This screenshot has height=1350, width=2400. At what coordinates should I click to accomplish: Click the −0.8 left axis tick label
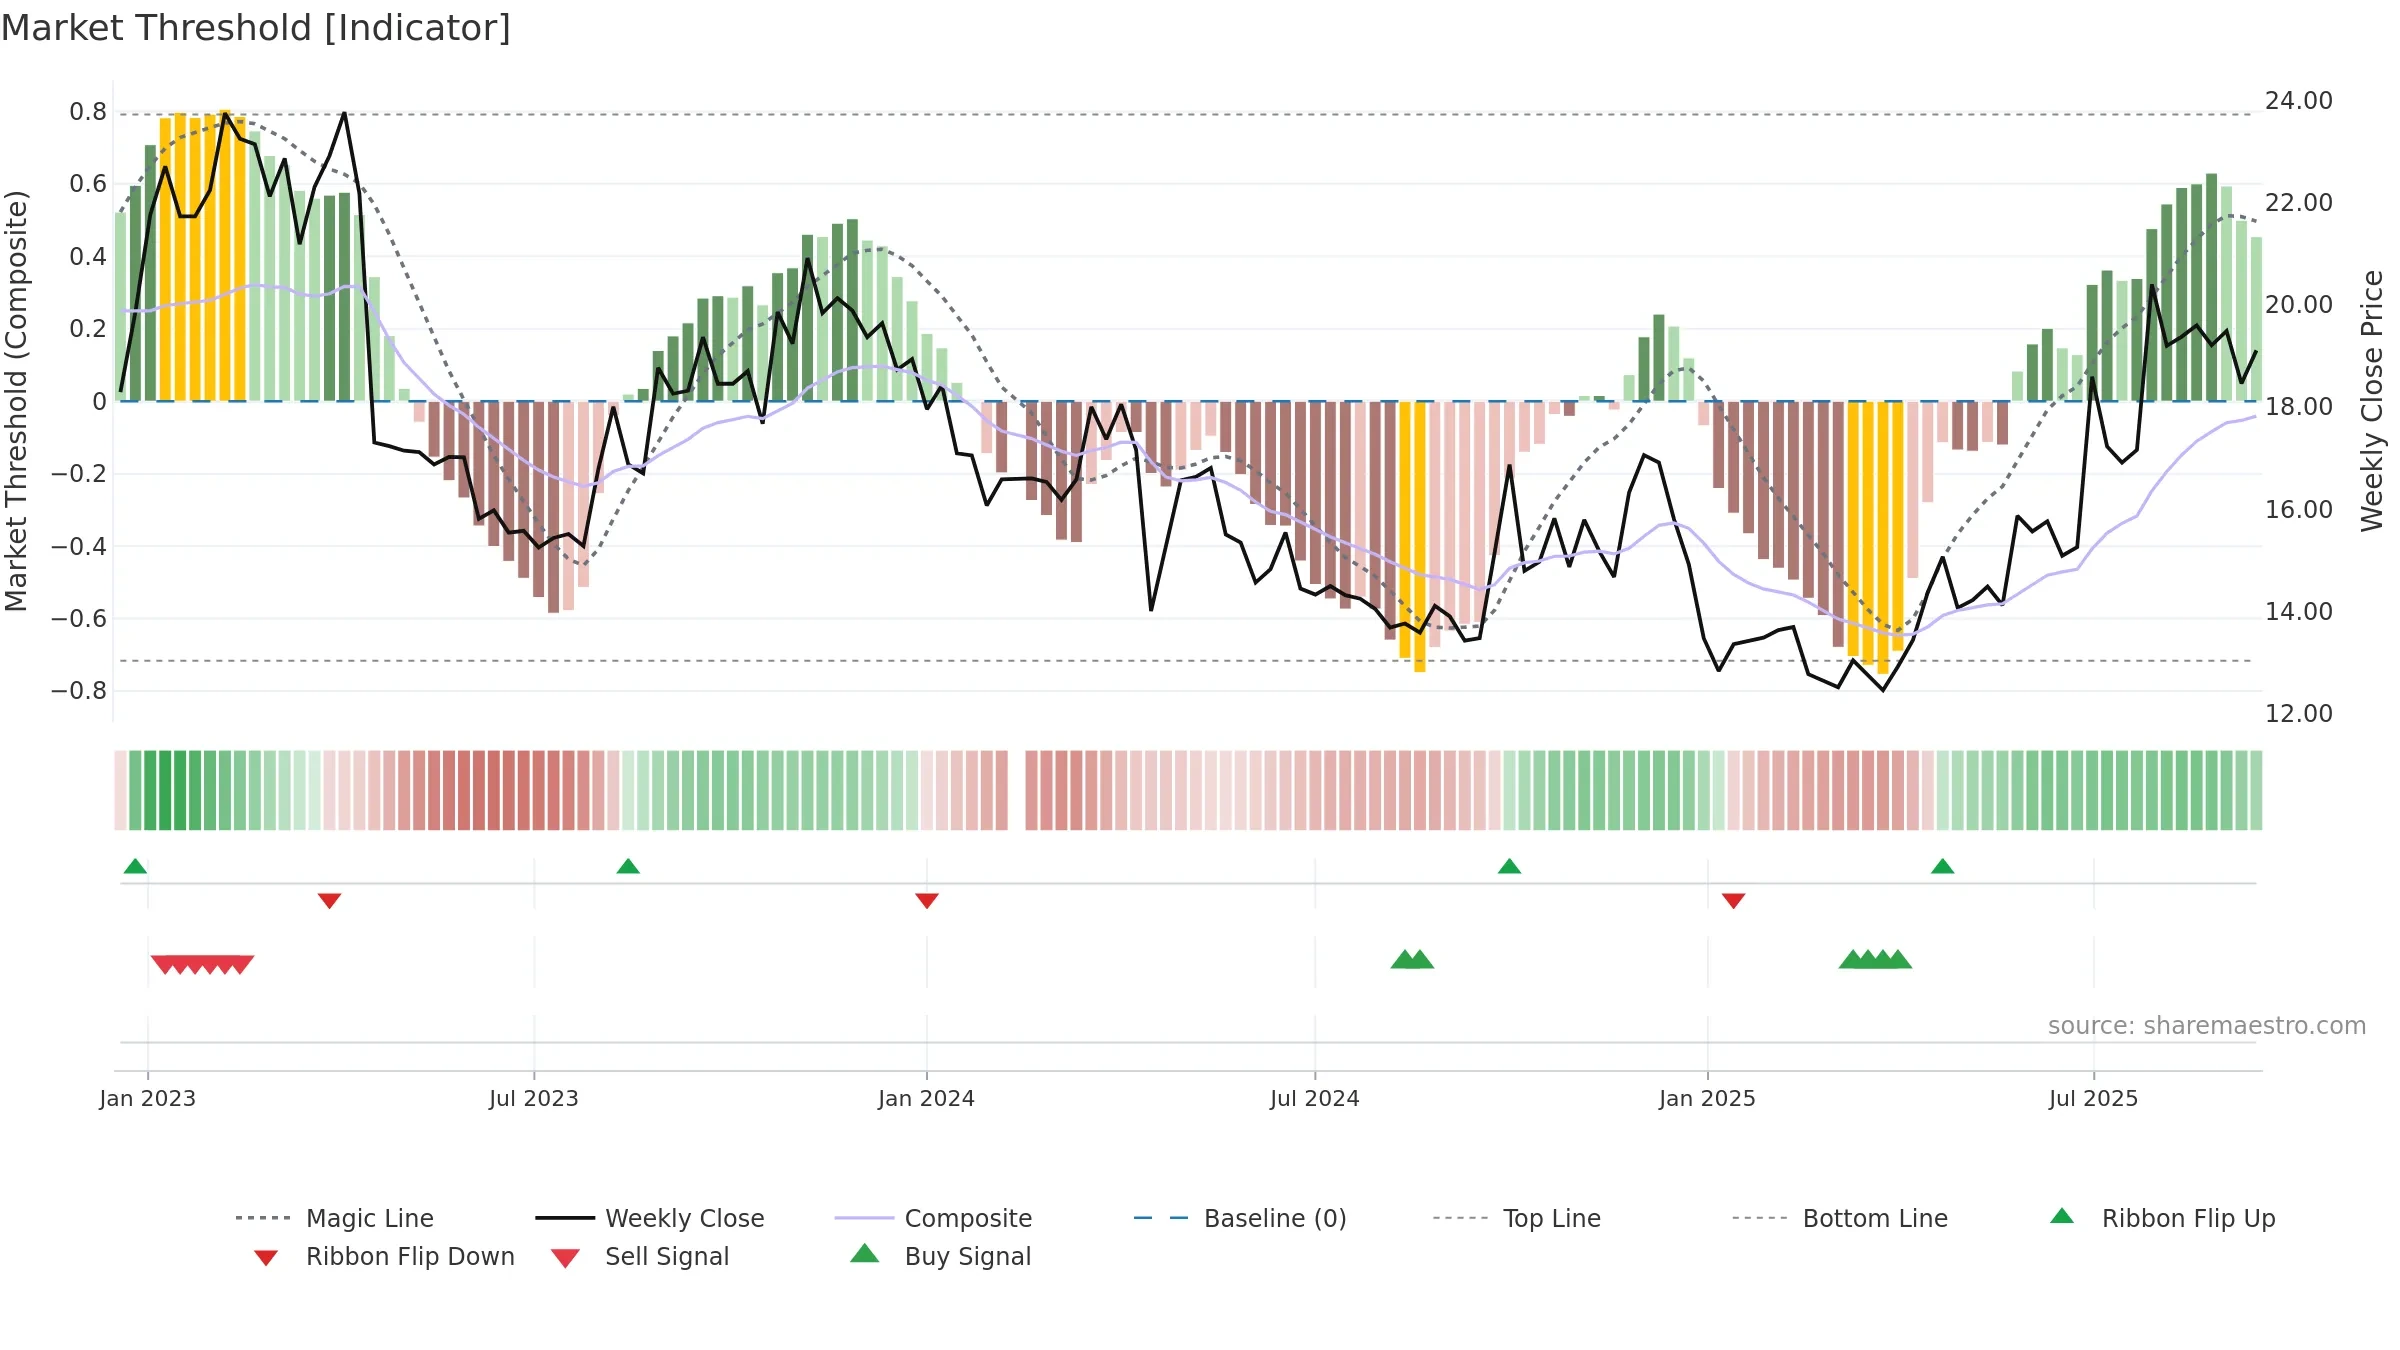pyautogui.click(x=79, y=691)
